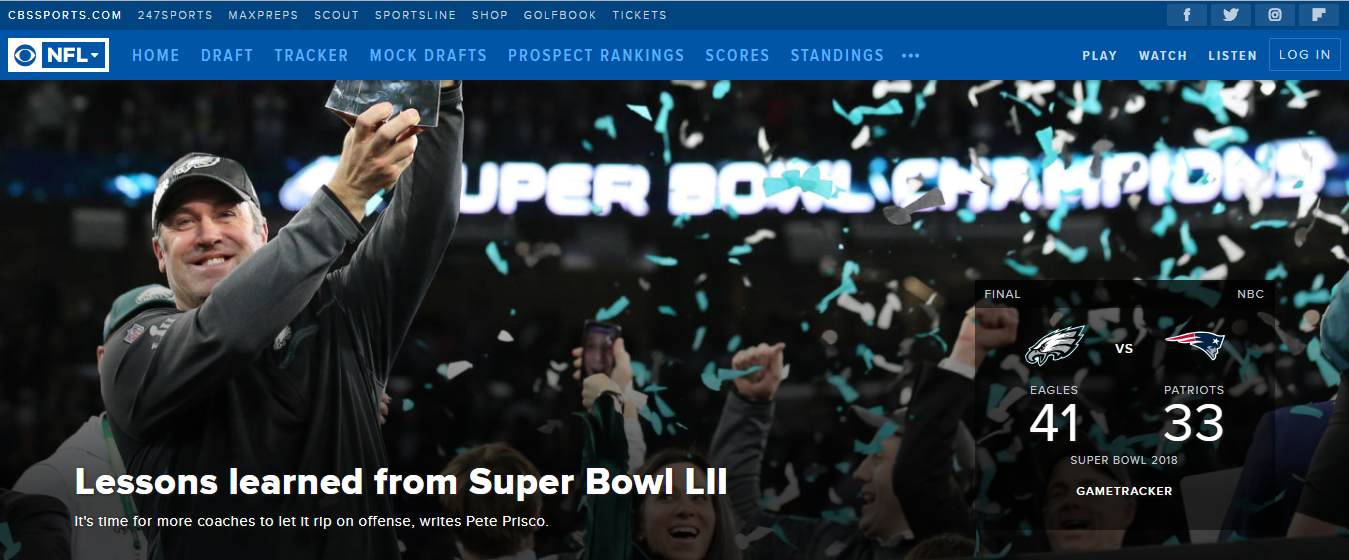The width and height of the screenshot is (1349, 560).
Task: Click the CBS eye NFL logo
Action: click(58, 55)
